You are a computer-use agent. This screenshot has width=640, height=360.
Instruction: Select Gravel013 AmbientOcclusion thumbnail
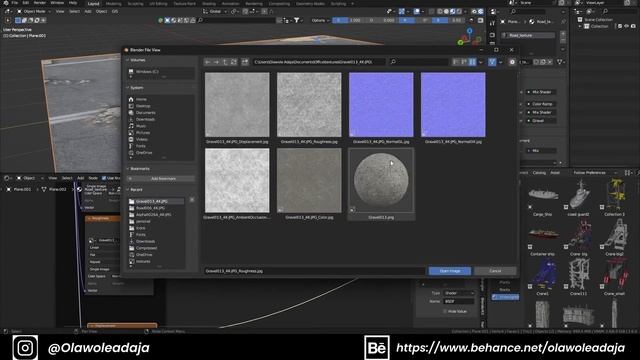point(237,180)
